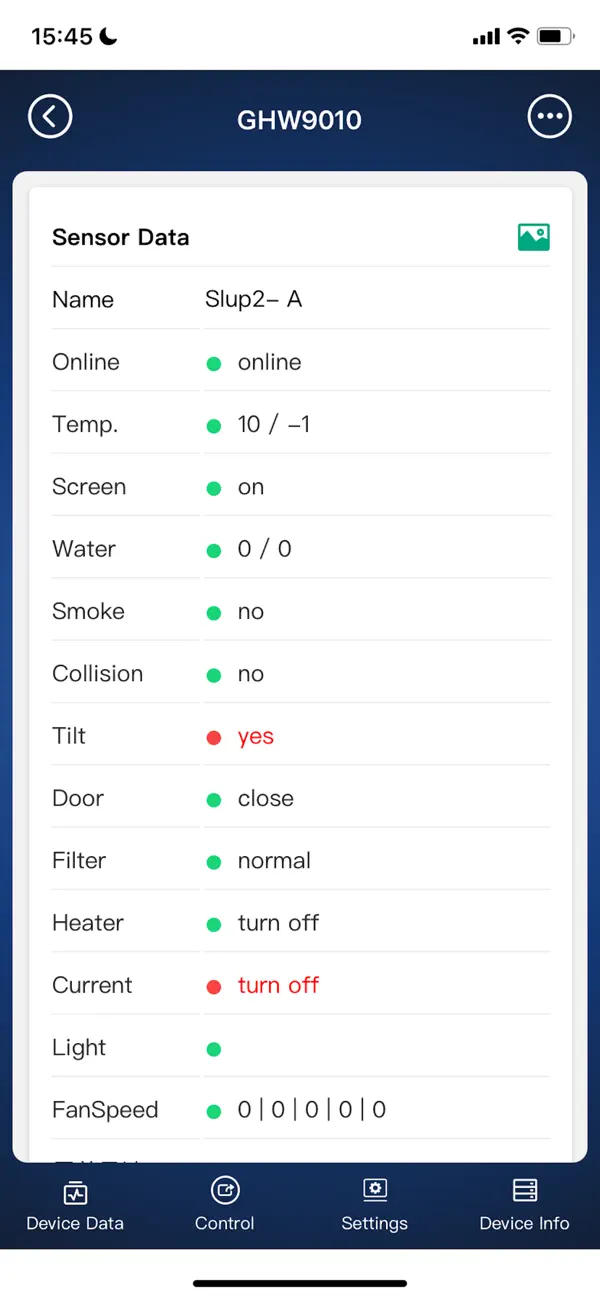The height and width of the screenshot is (1299, 600).
Task: Tap the Do Not Disturb moon icon
Action: [107, 33]
